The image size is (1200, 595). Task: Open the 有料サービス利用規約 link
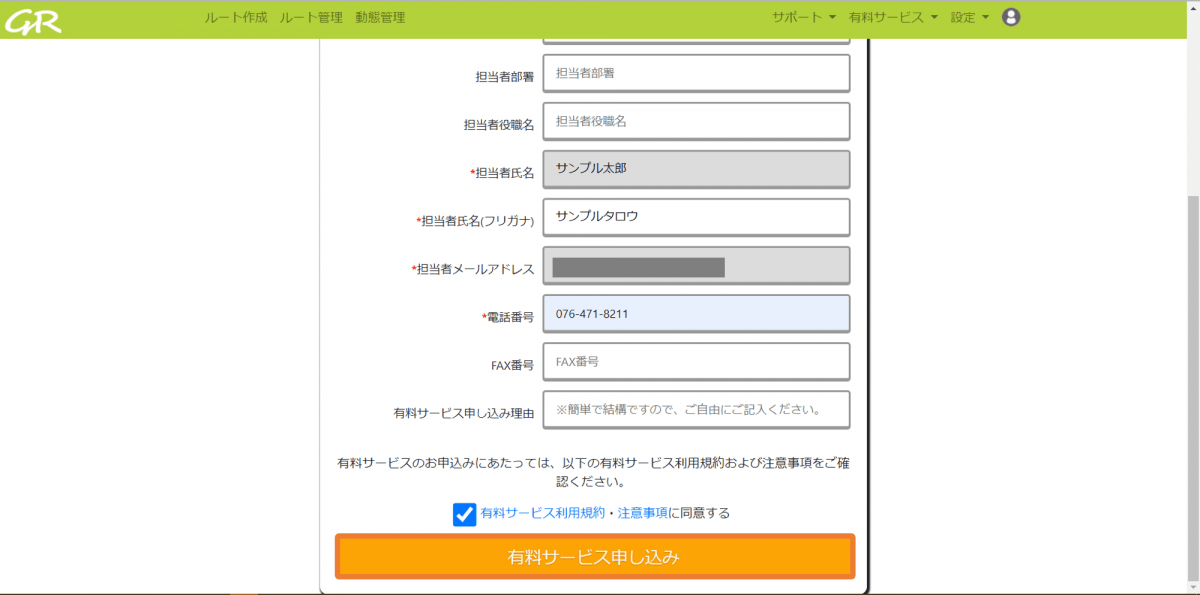pos(542,513)
